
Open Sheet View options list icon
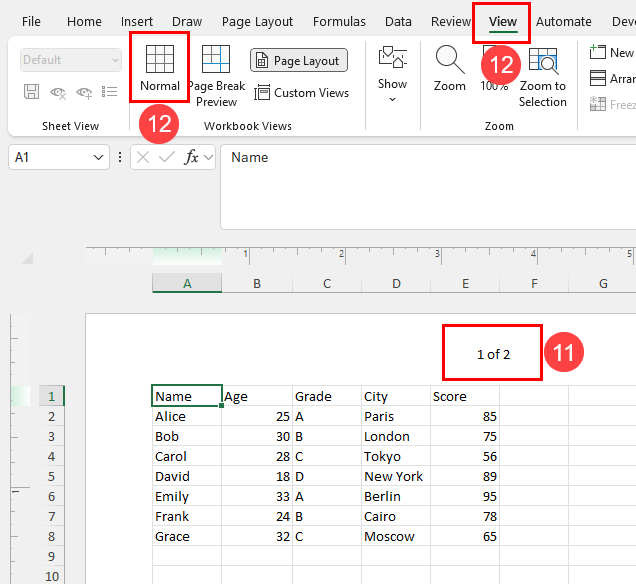tap(110, 92)
